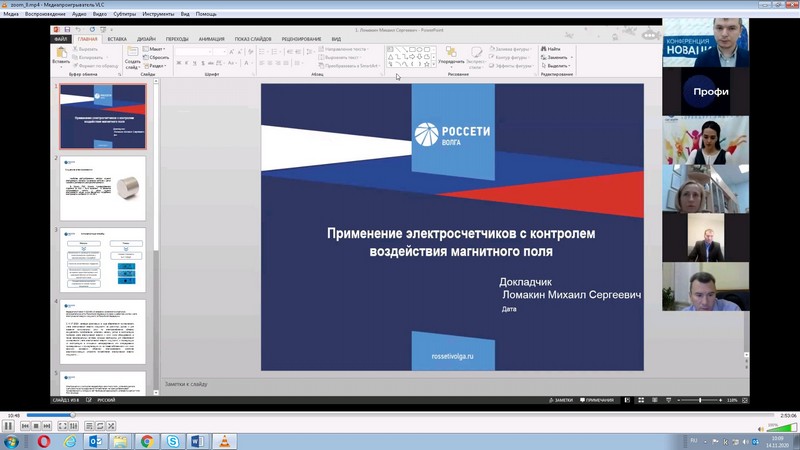
Task: Open the Медиа menu in VLC
Action: pyautogui.click(x=11, y=14)
